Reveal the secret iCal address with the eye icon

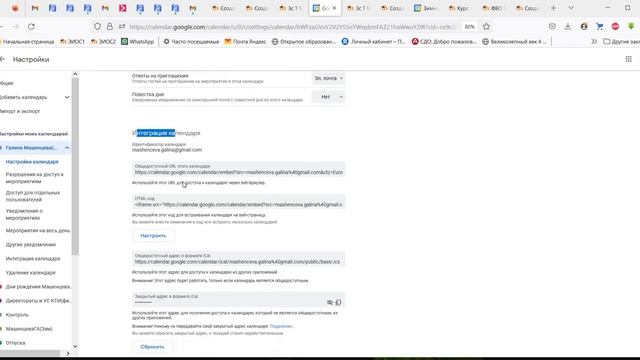(x=330, y=302)
